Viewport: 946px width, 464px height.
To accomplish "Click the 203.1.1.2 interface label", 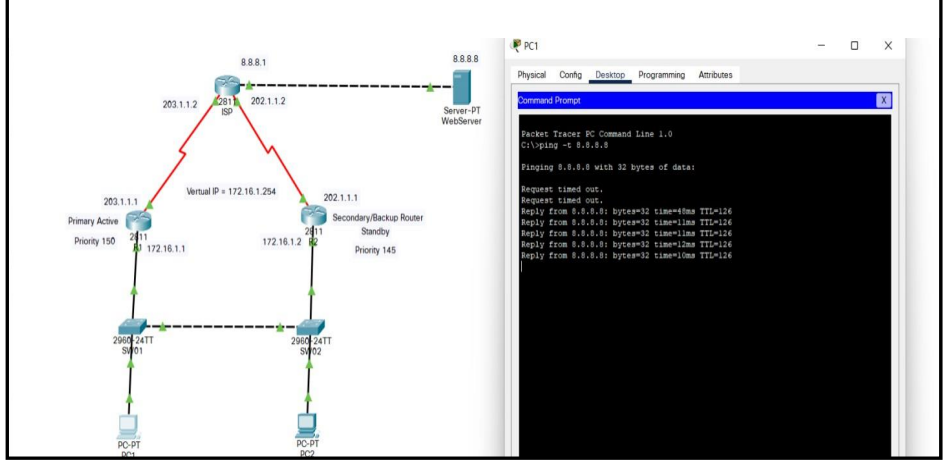I will pyautogui.click(x=180, y=104).
